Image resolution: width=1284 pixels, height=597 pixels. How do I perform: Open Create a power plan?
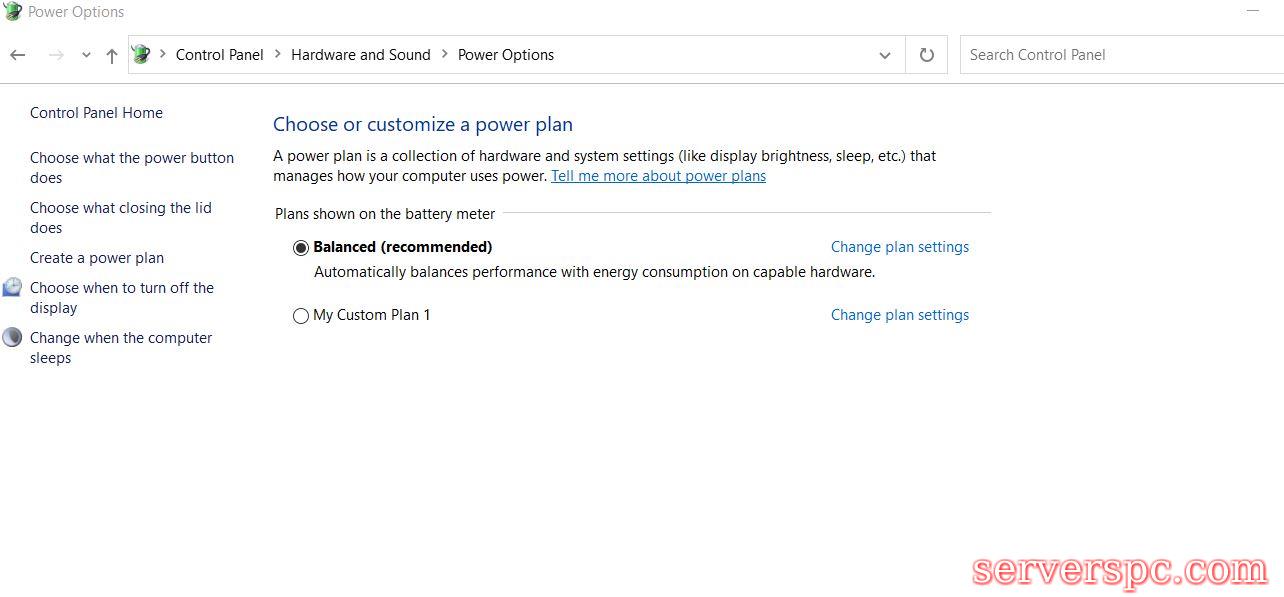click(x=97, y=258)
